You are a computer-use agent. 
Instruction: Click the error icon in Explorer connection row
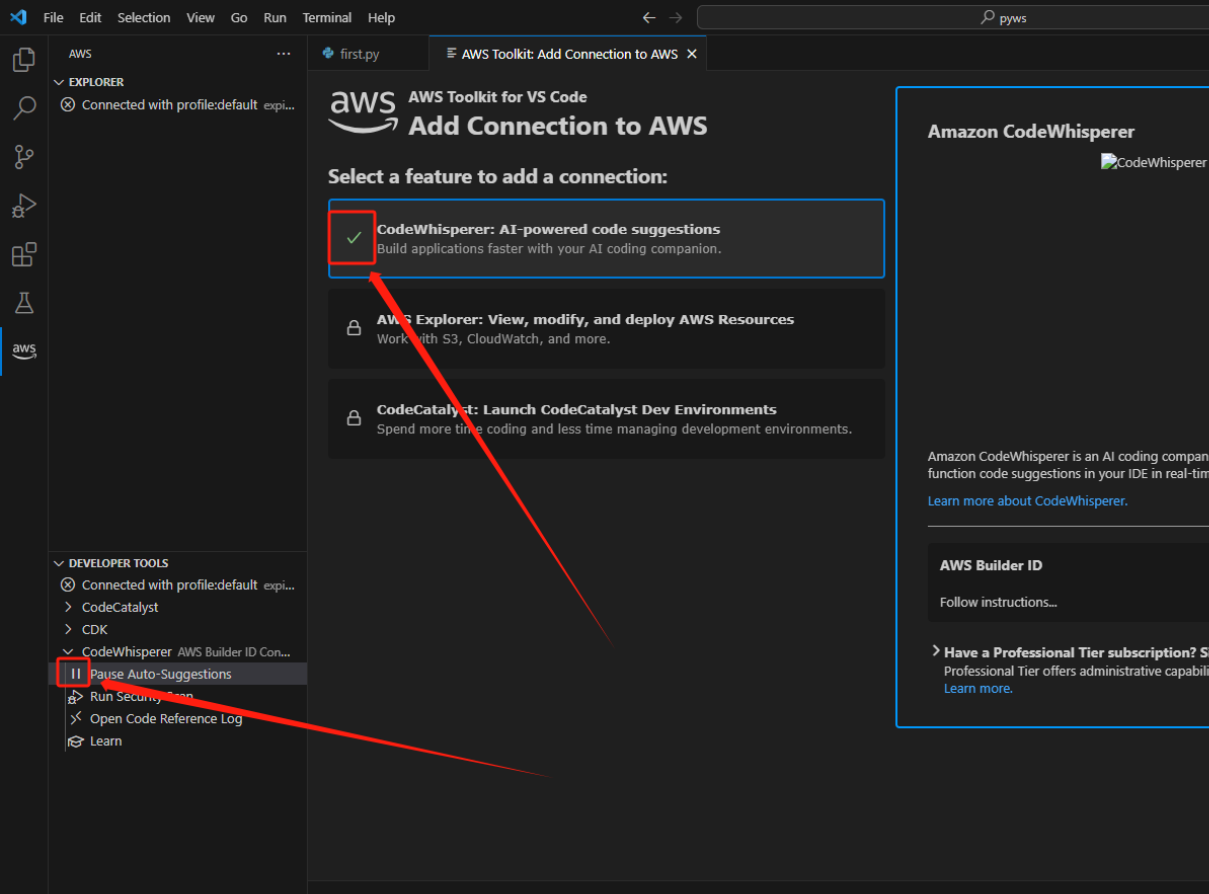click(x=68, y=105)
